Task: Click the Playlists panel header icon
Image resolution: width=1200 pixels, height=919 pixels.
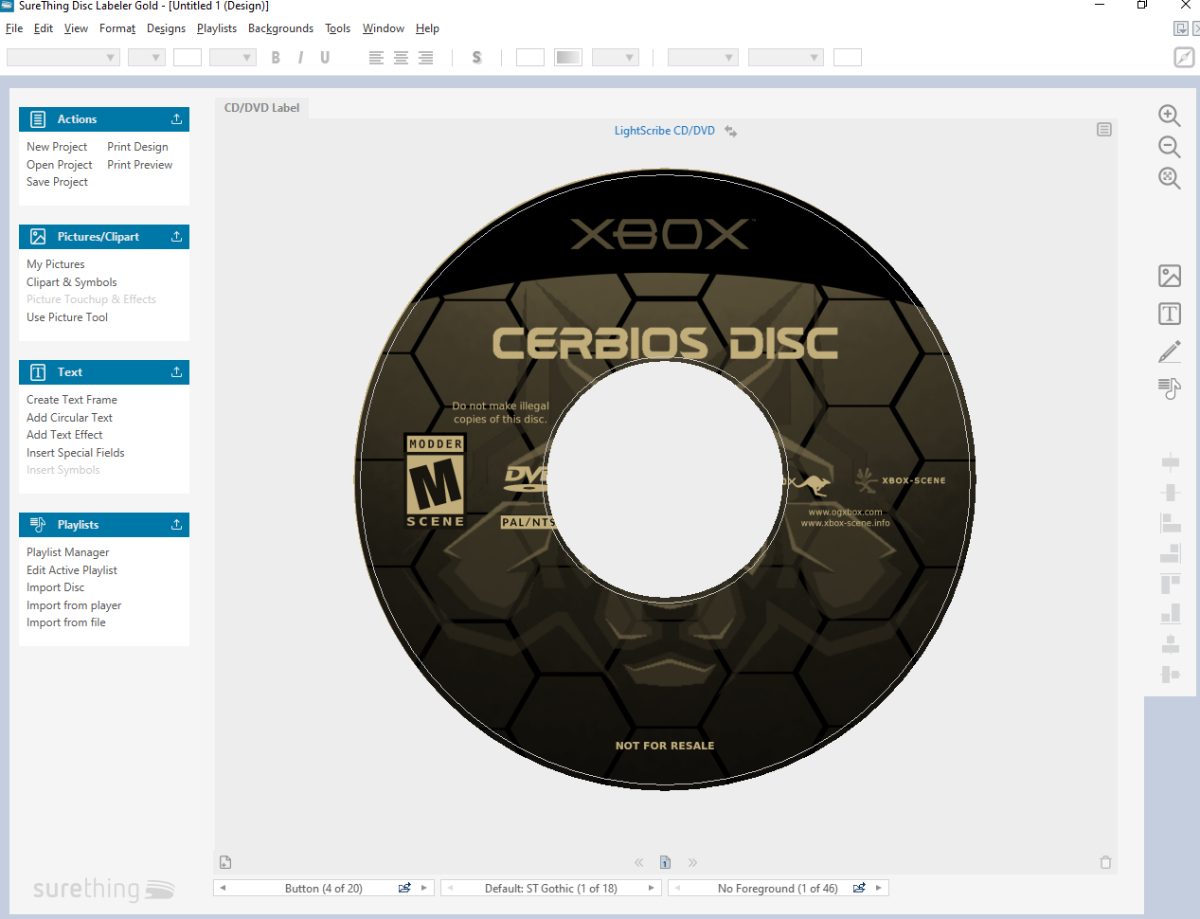Action: (38, 524)
